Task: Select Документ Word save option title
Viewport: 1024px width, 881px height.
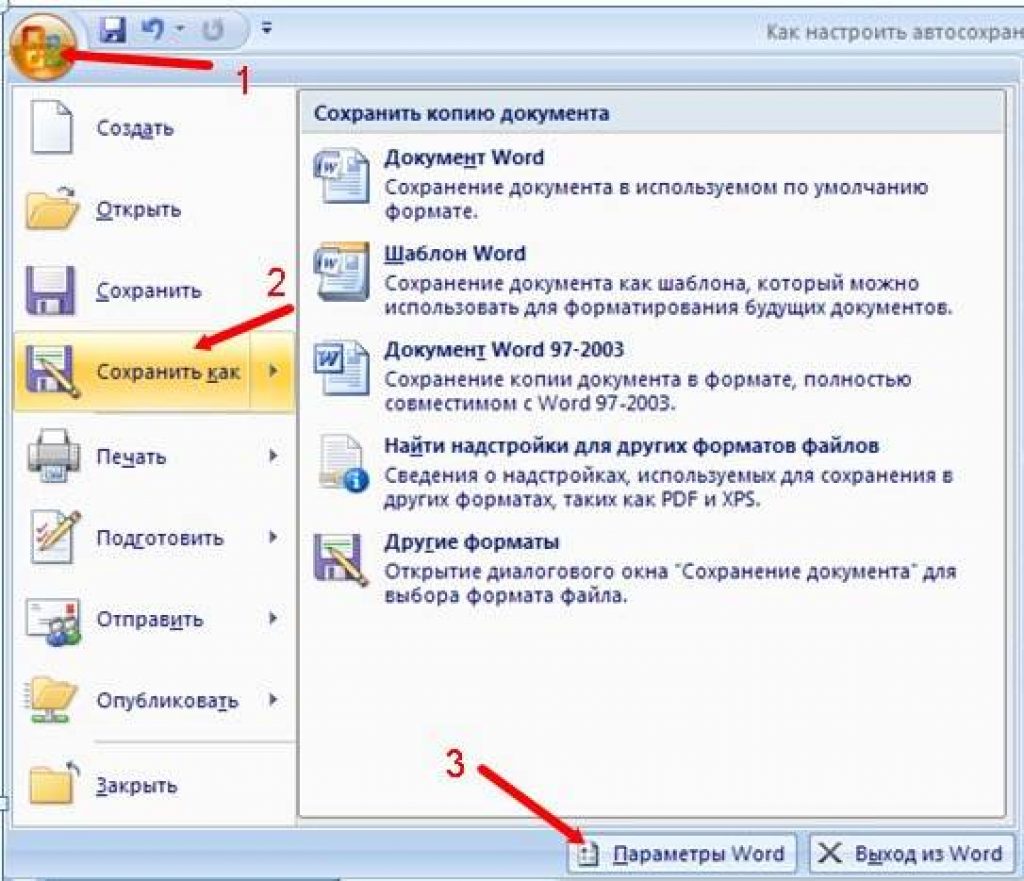Action: 464,157
